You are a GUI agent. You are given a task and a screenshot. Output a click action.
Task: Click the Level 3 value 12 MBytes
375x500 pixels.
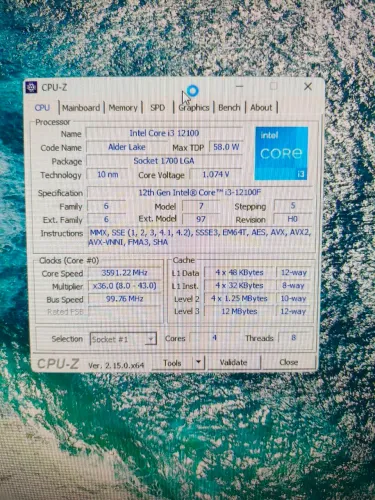239,312
